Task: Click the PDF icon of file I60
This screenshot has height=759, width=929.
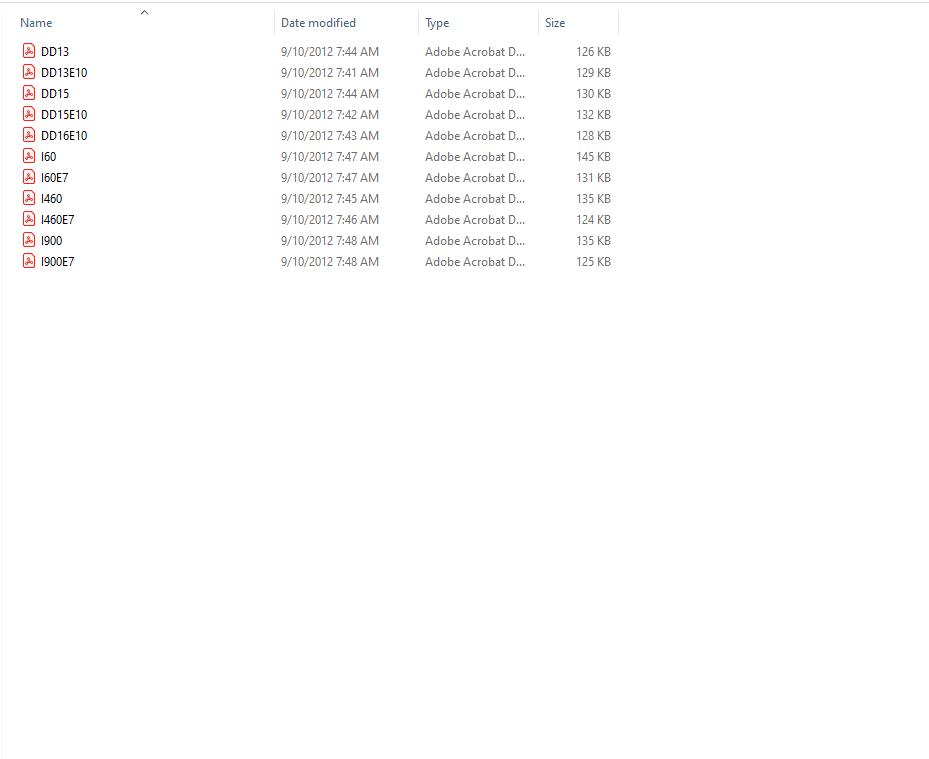Action: [28, 156]
